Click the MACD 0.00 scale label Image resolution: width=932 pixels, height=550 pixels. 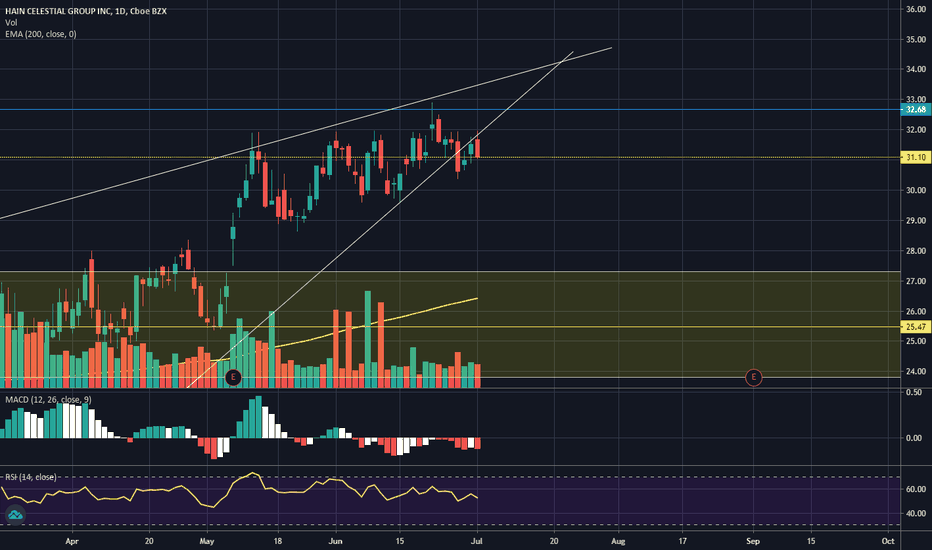coord(914,438)
